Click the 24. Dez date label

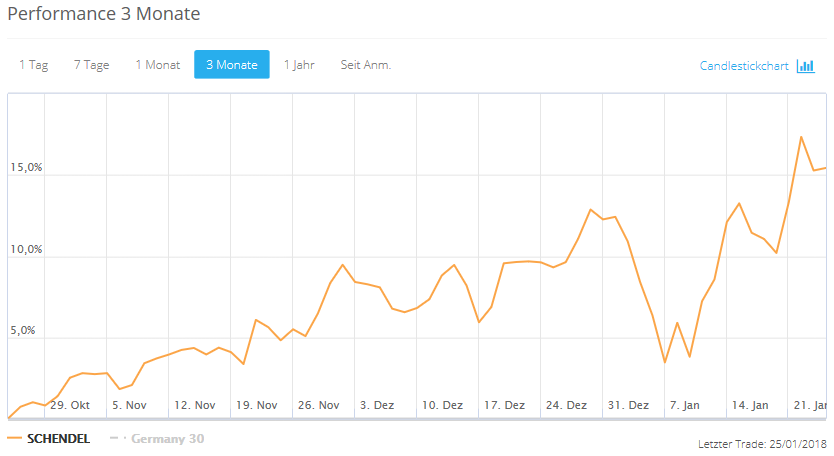pyautogui.click(x=567, y=405)
